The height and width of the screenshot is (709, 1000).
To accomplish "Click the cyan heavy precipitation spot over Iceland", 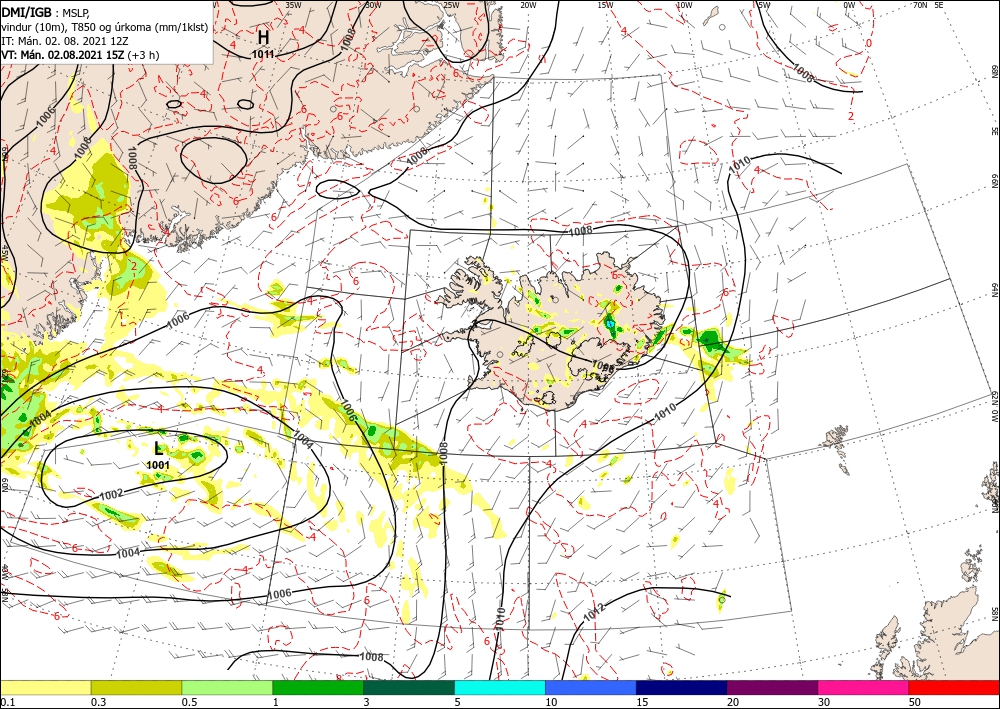I will click(x=611, y=325).
